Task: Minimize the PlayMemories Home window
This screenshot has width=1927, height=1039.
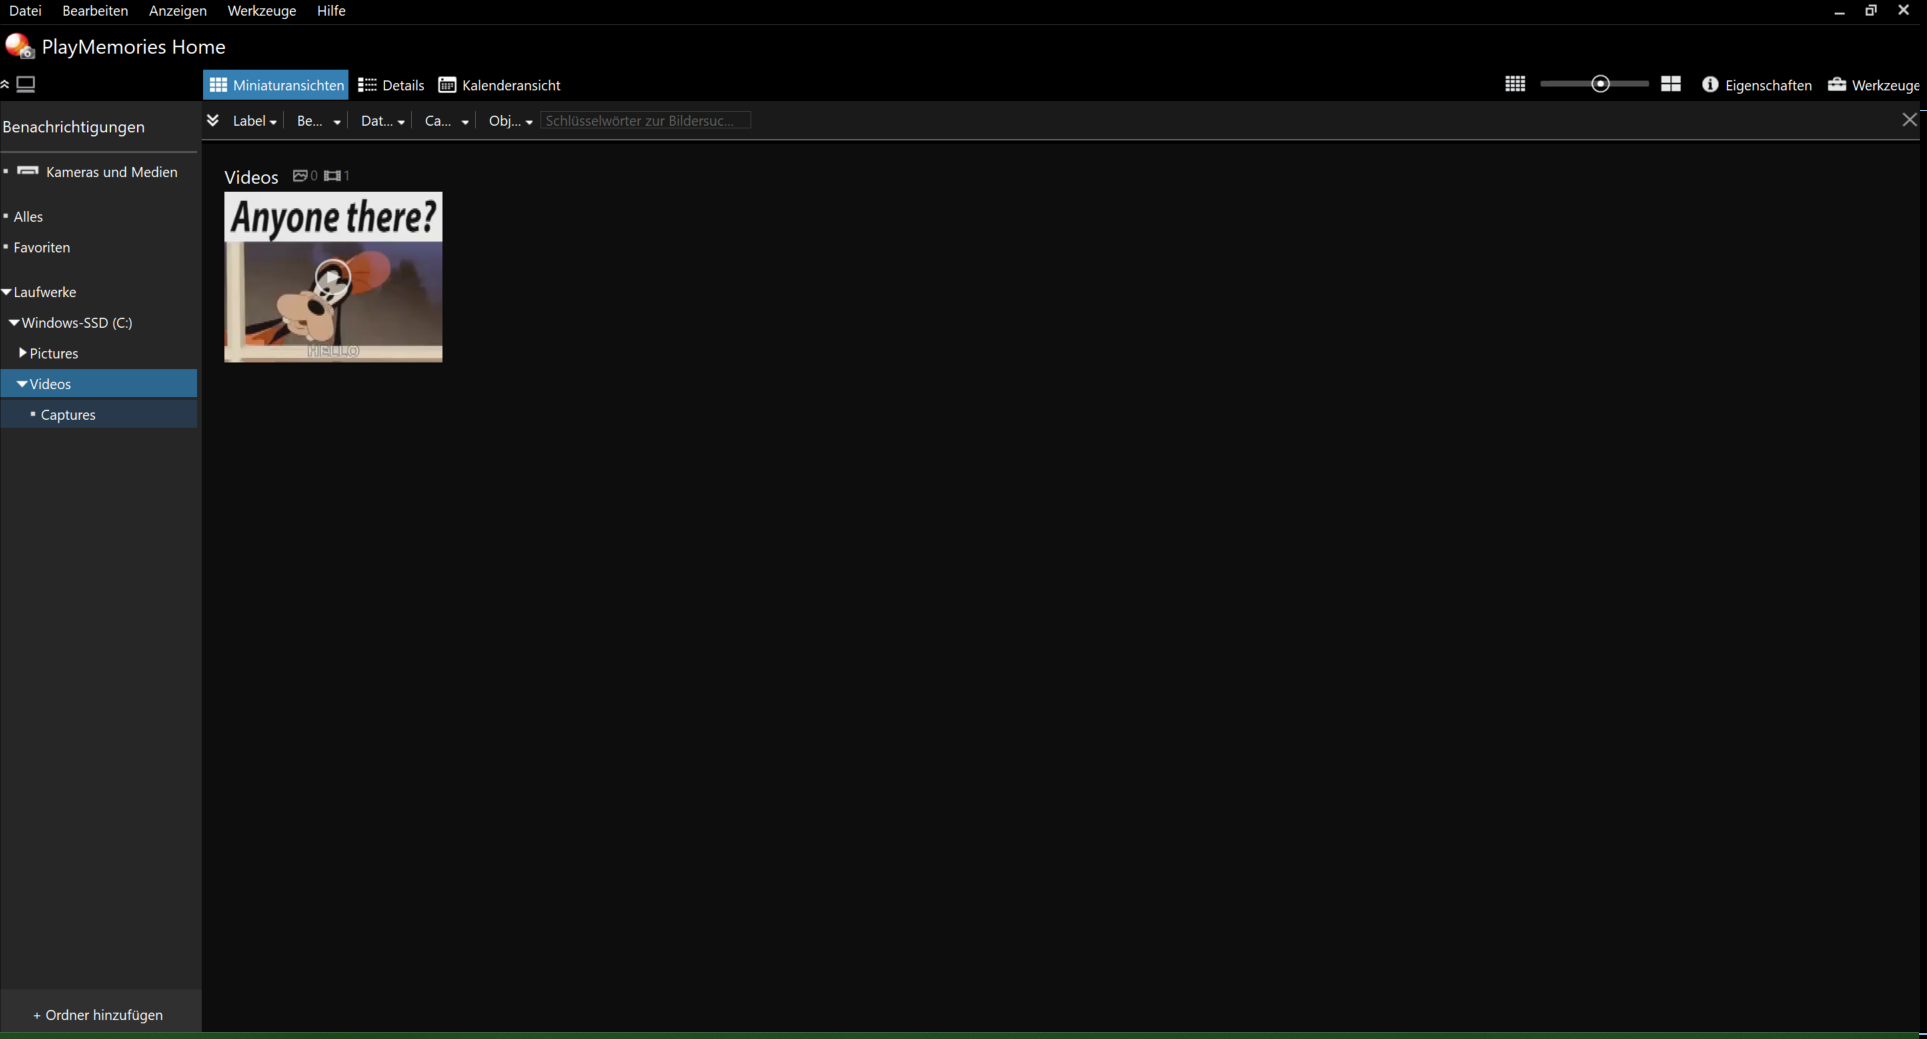Action: [x=1839, y=11]
